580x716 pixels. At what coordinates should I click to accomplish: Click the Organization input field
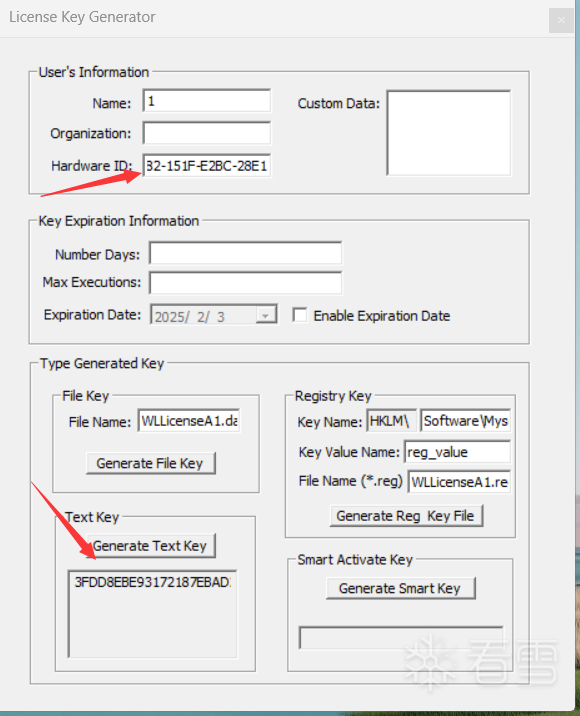click(206, 133)
